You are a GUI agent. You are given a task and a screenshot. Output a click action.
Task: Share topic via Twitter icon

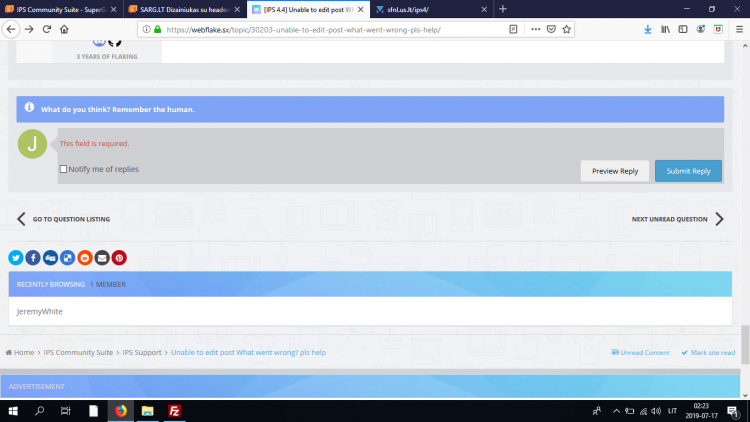point(16,258)
